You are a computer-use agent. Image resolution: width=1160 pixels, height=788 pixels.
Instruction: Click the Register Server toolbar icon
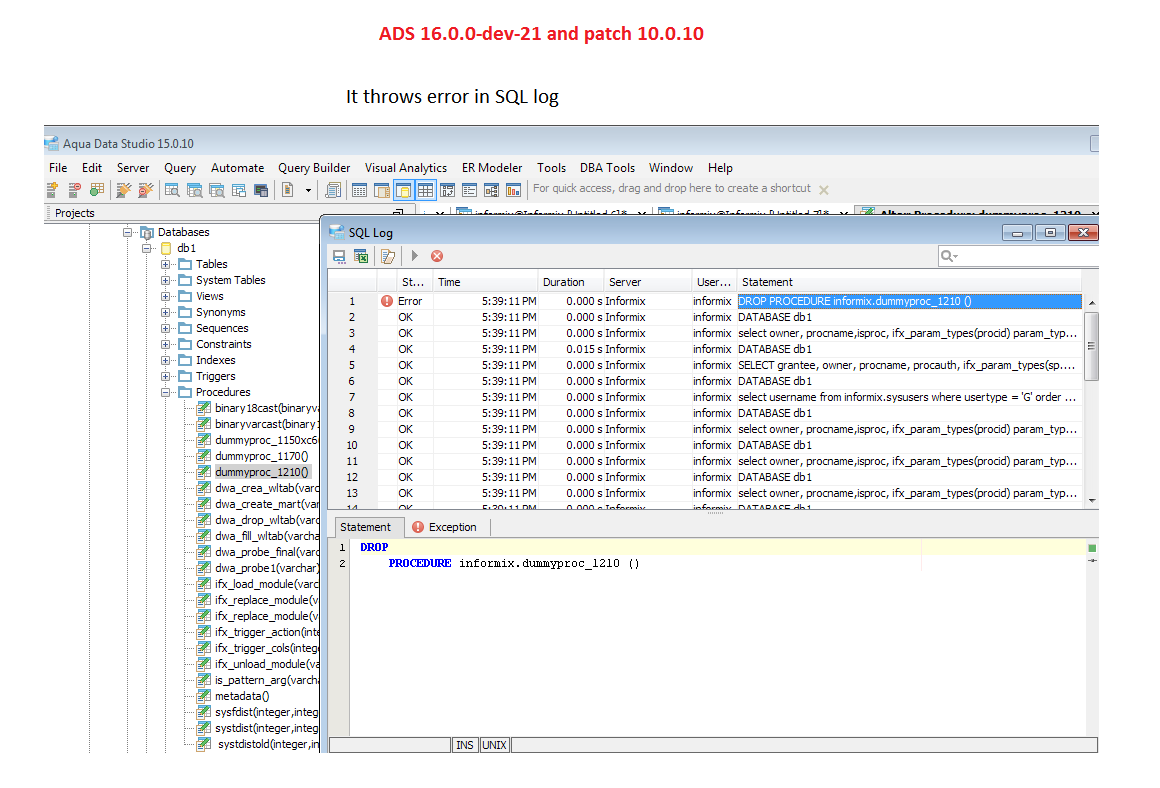[x=53, y=190]
